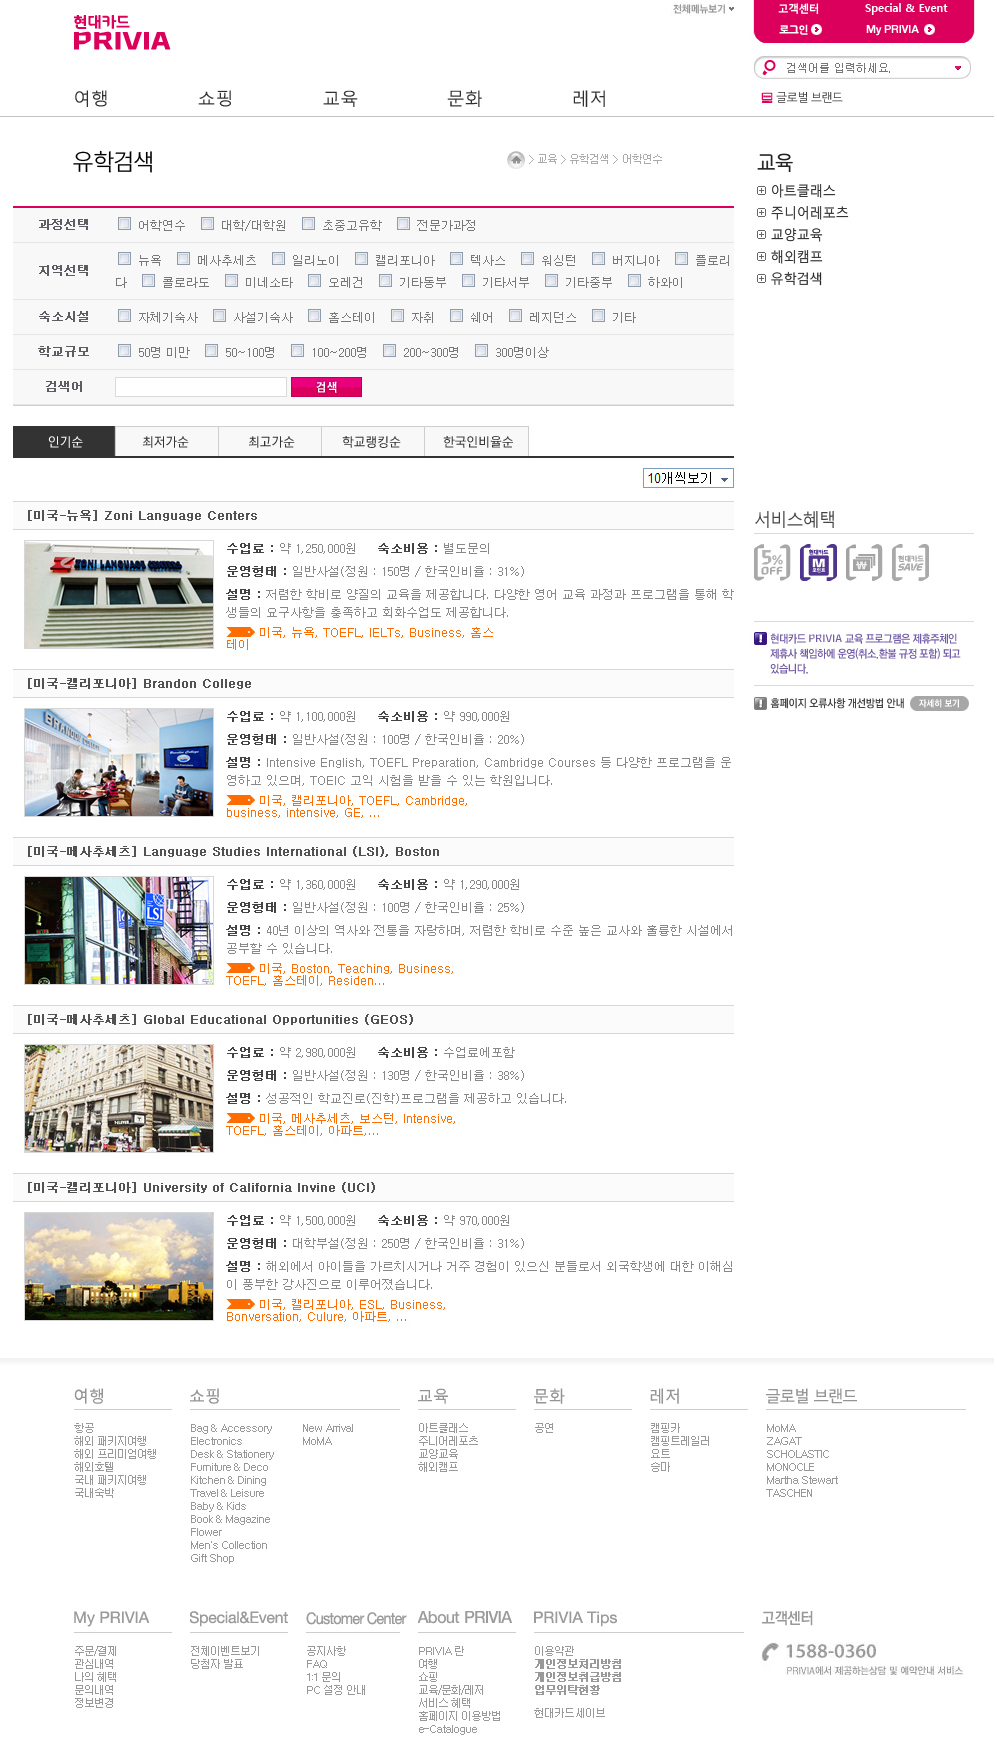Viewport: 997px width, 1750px height.
Task: Select the 300명이상 school size checkbox
Action: tap(482, 351)
